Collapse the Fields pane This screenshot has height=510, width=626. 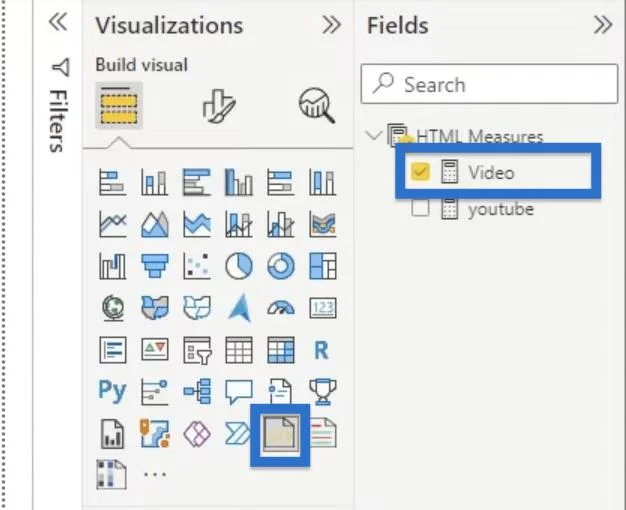[603, 25]
